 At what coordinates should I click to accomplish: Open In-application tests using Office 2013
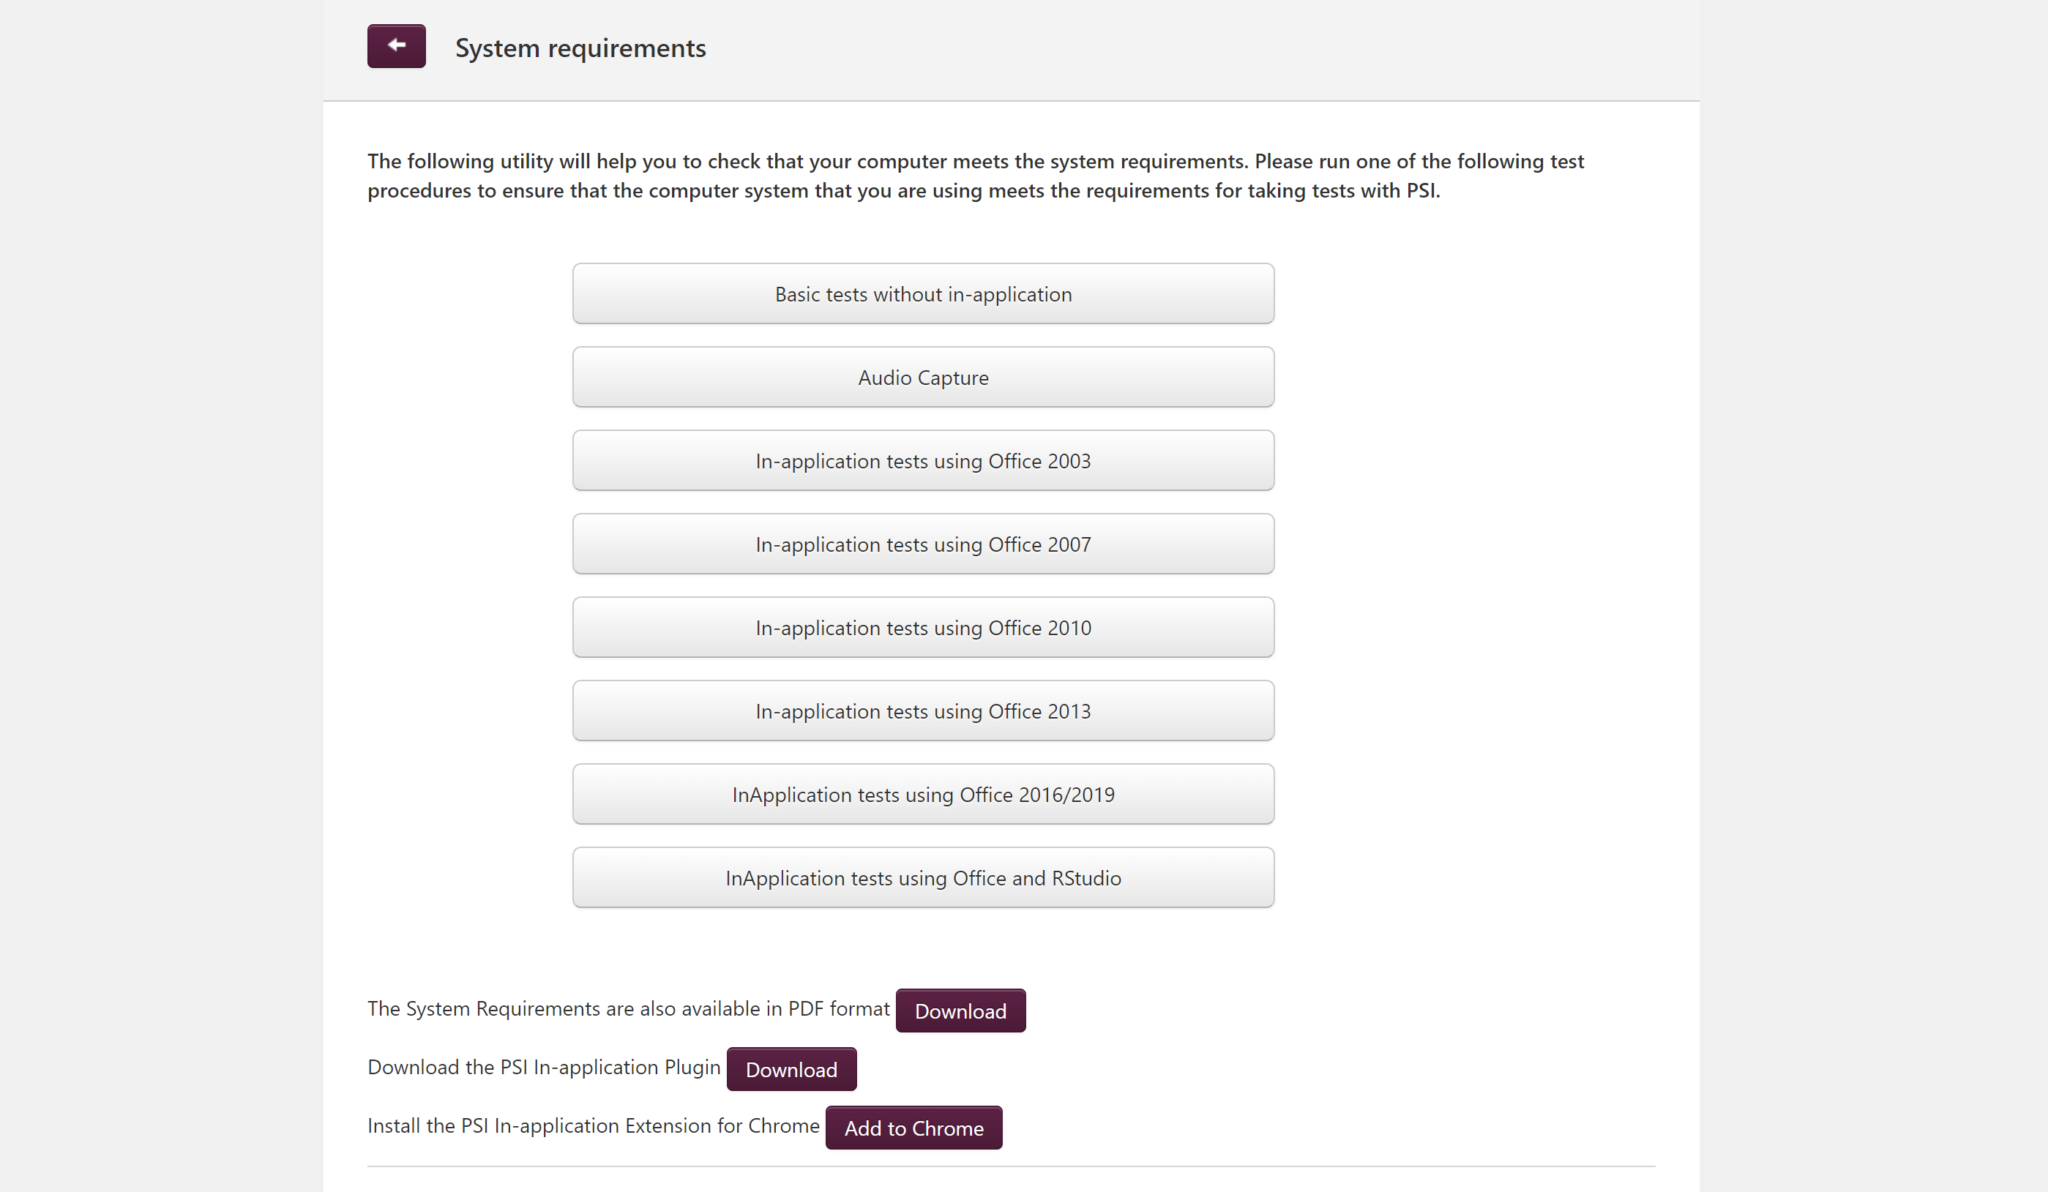[923, 712]
